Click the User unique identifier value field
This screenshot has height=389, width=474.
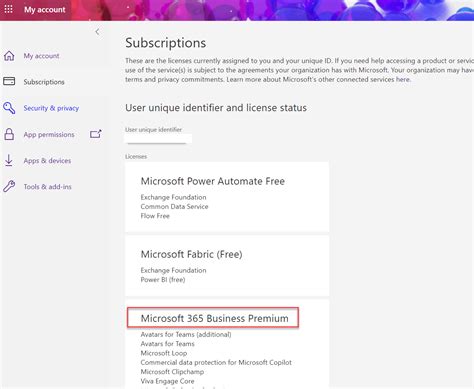point(158,139)
